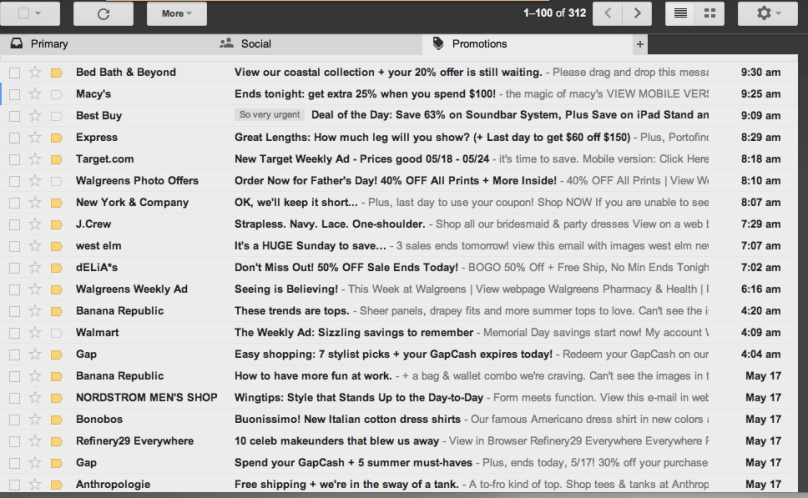Open the More actions dropdown

coord(177,14)
